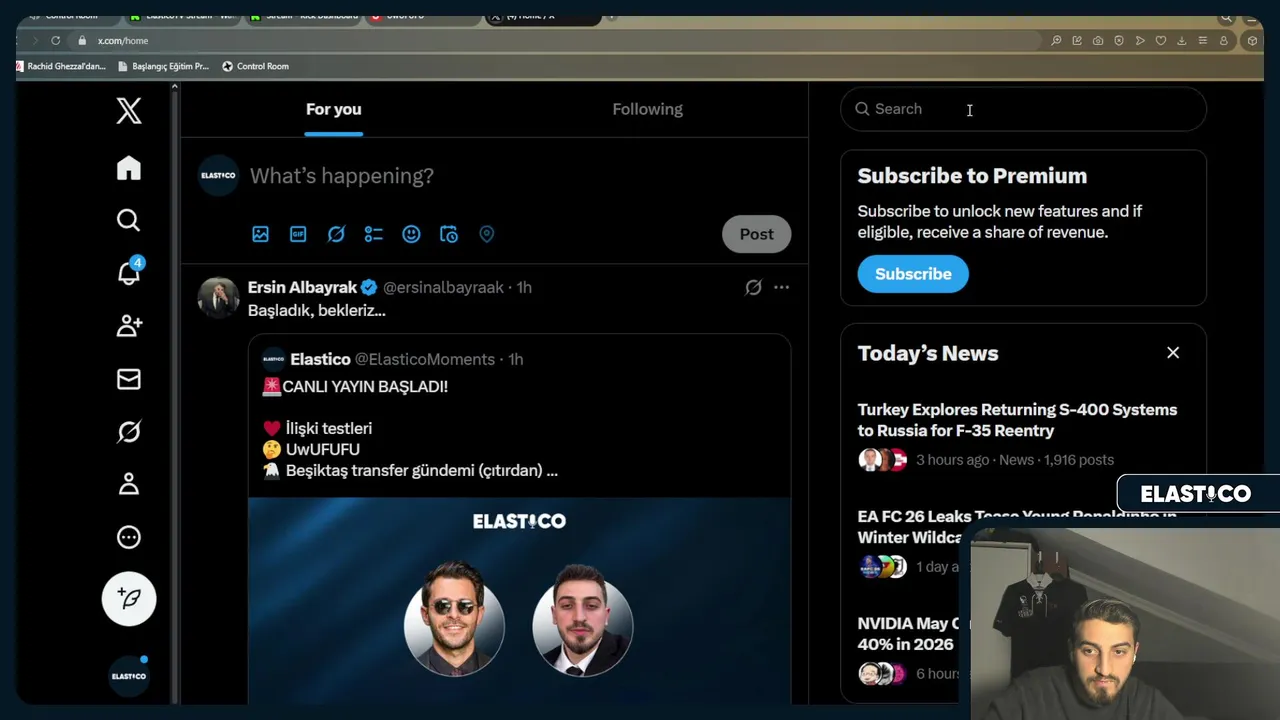Open Profile person icon in sidebar

click(129, 484)
